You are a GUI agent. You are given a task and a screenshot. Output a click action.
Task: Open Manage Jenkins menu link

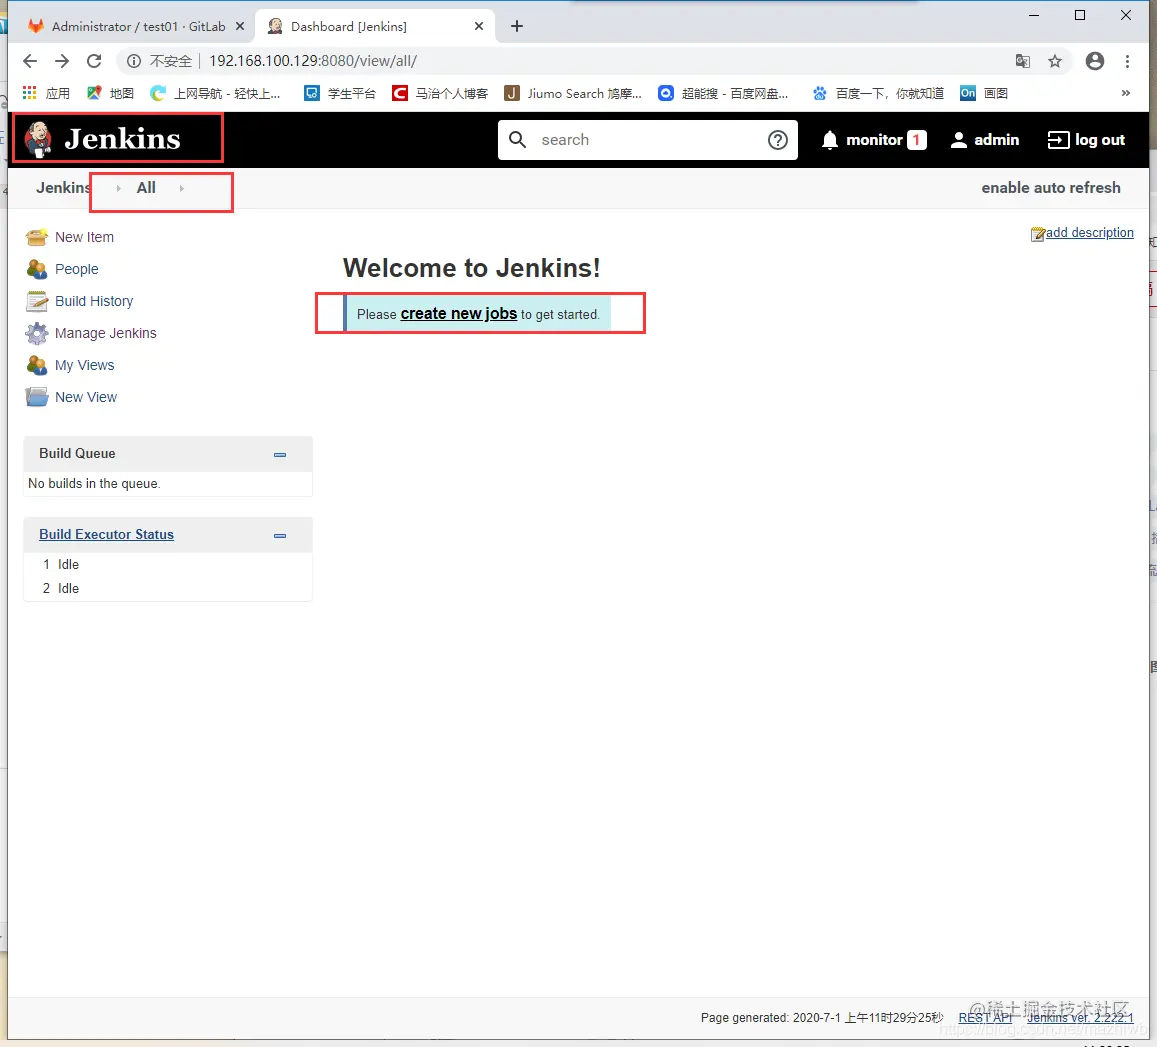pos(106,334)
